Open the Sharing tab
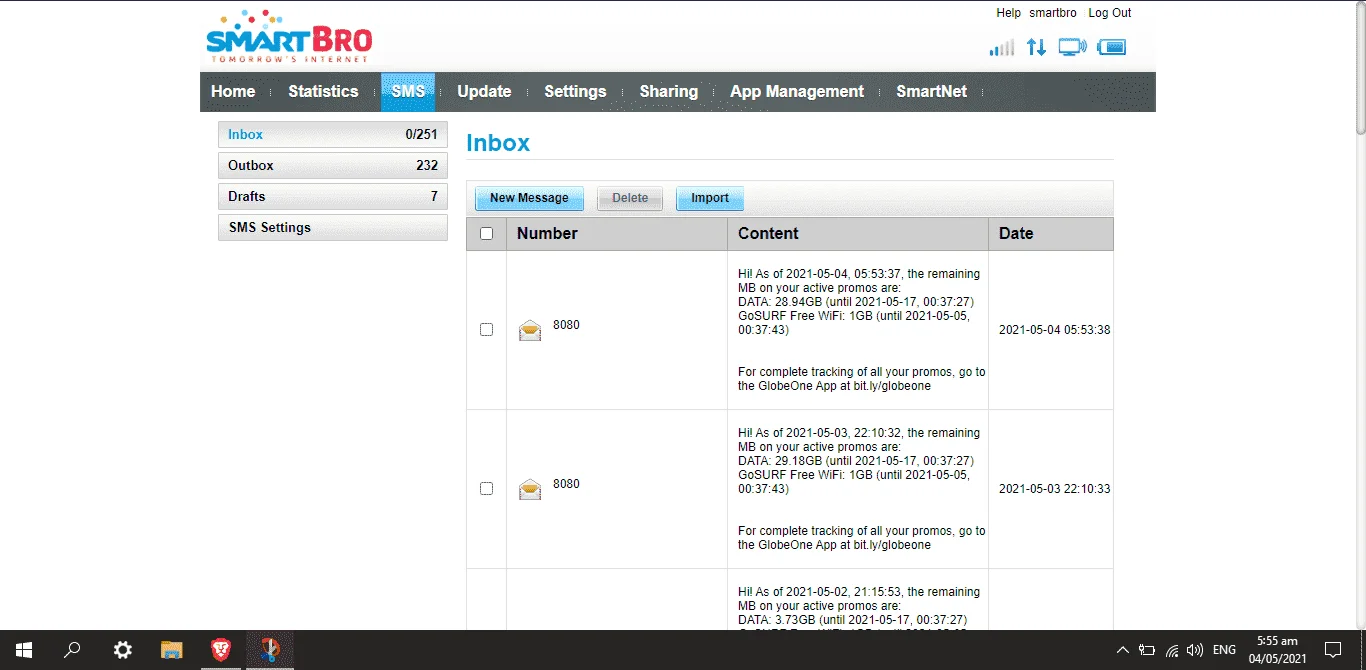The height and width of the screenshot is (670, 1366). (x=669, y=91)
